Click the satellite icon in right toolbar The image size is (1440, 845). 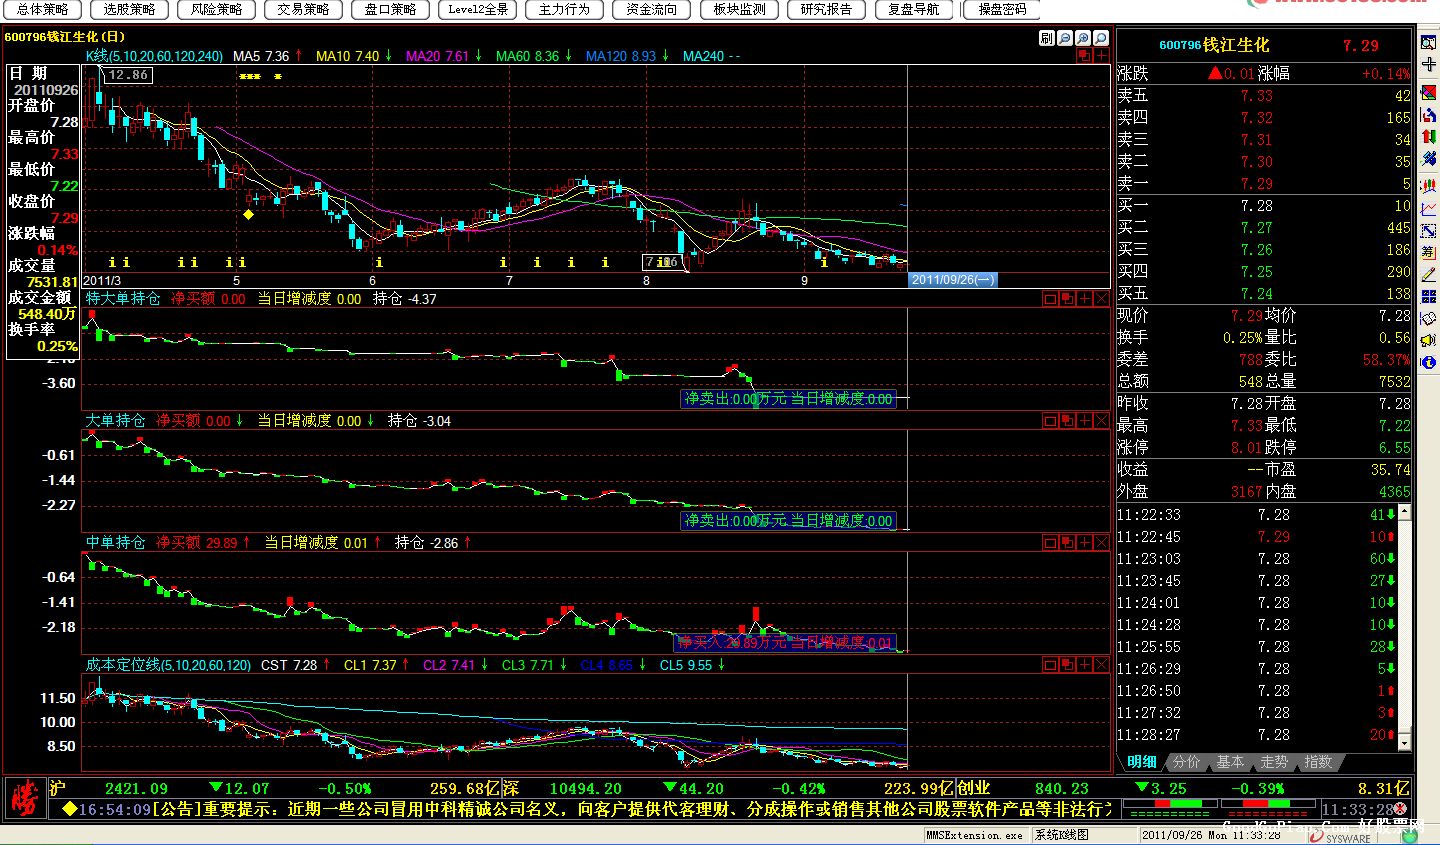[x=1428, y=160]
